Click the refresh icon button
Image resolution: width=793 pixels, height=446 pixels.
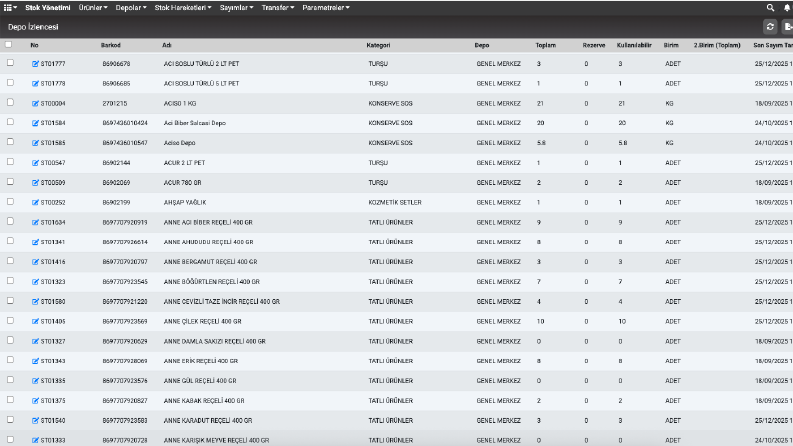click(x=770, y=27)
